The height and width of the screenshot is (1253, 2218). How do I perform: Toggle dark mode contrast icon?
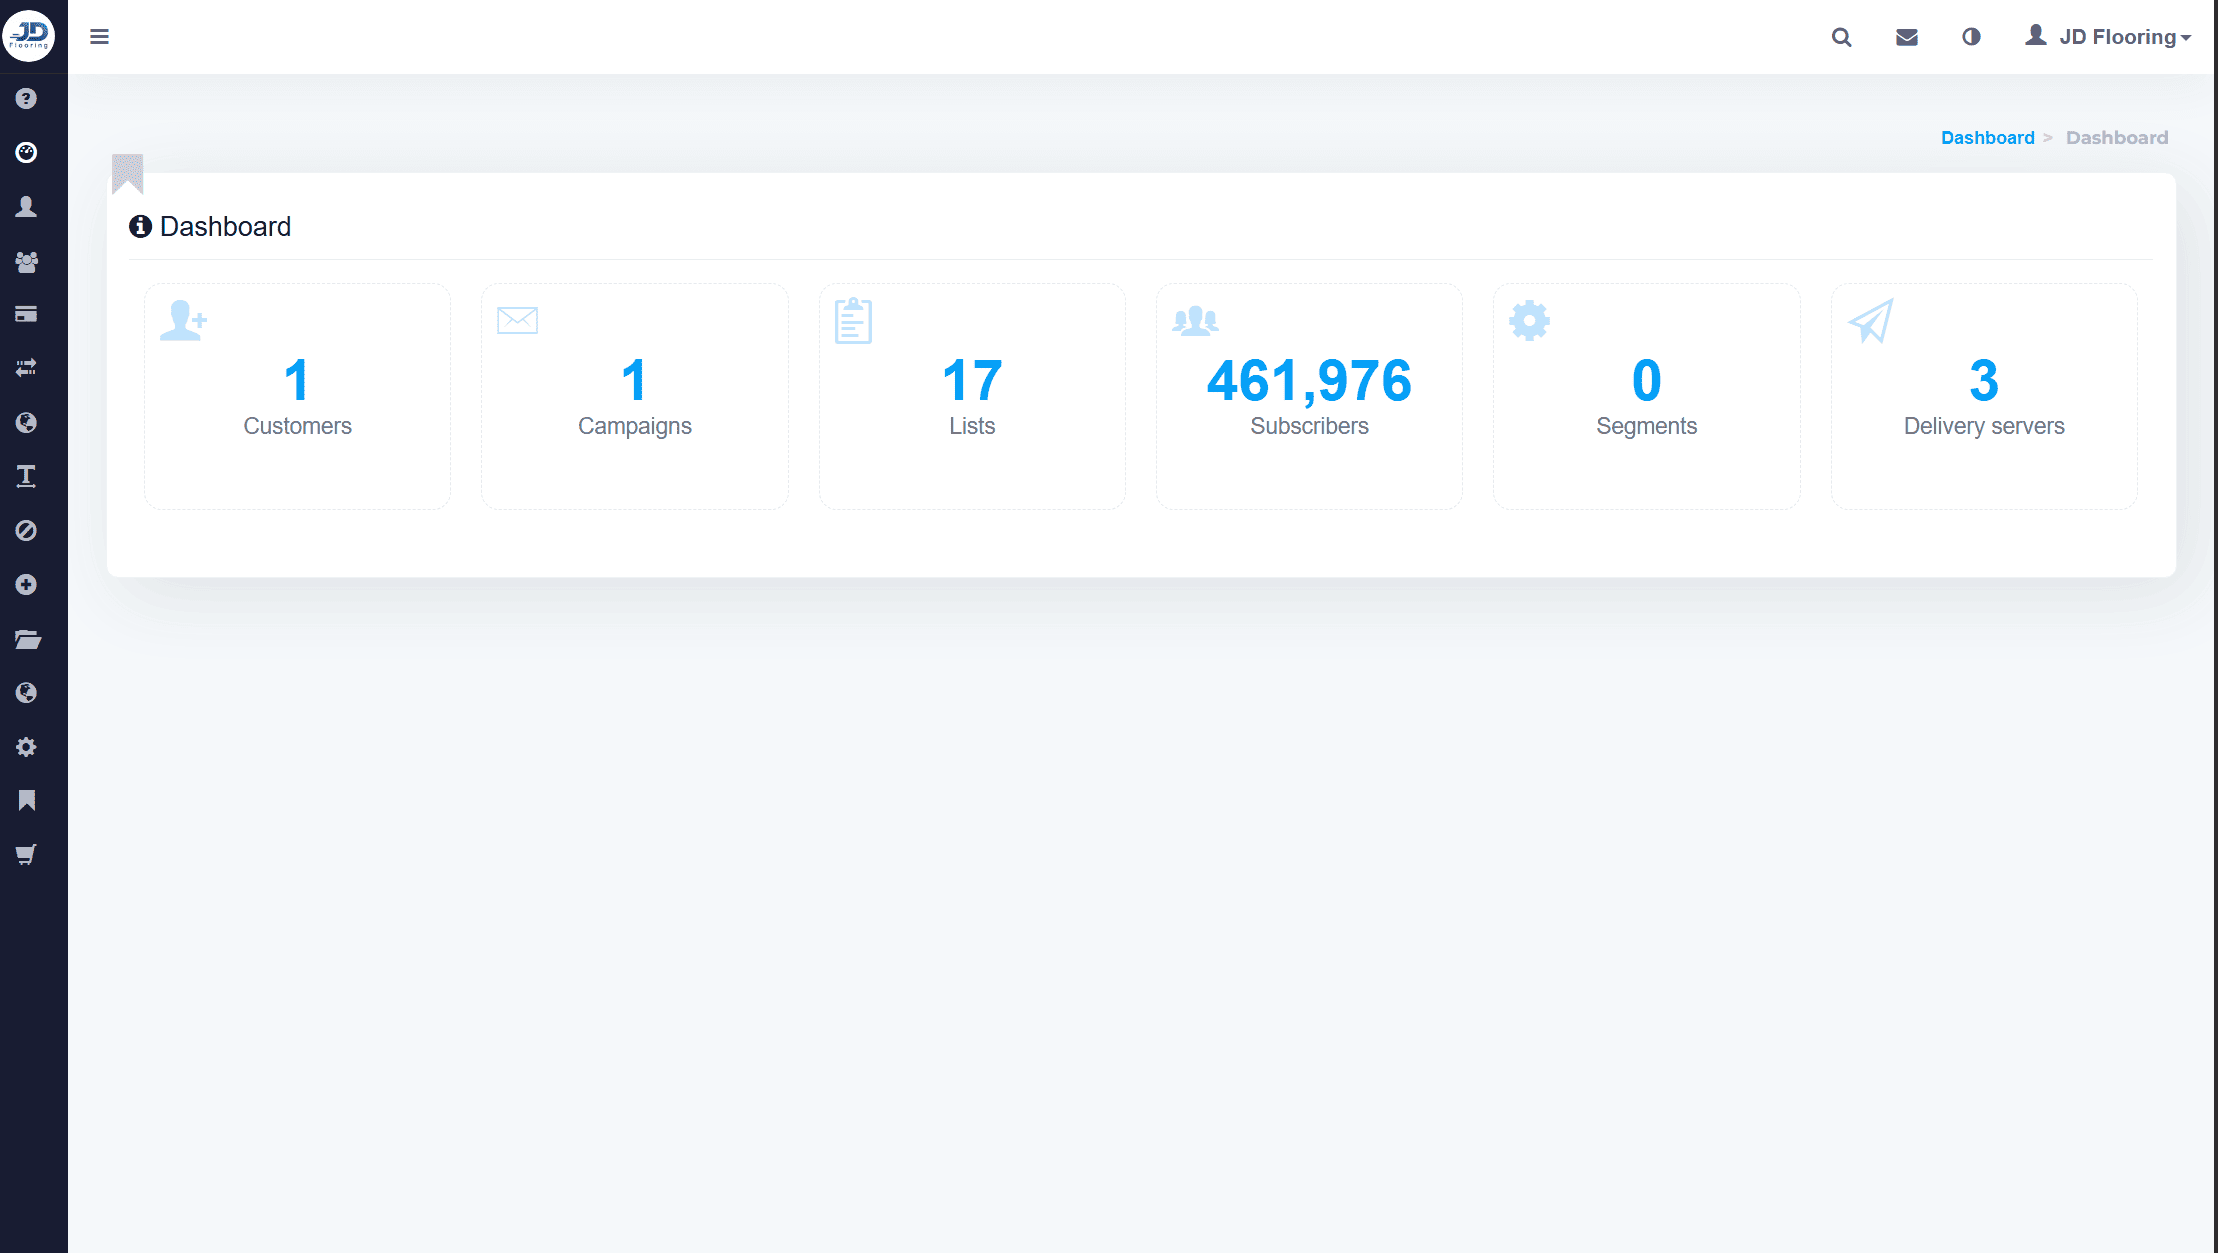click(1971, 37)
